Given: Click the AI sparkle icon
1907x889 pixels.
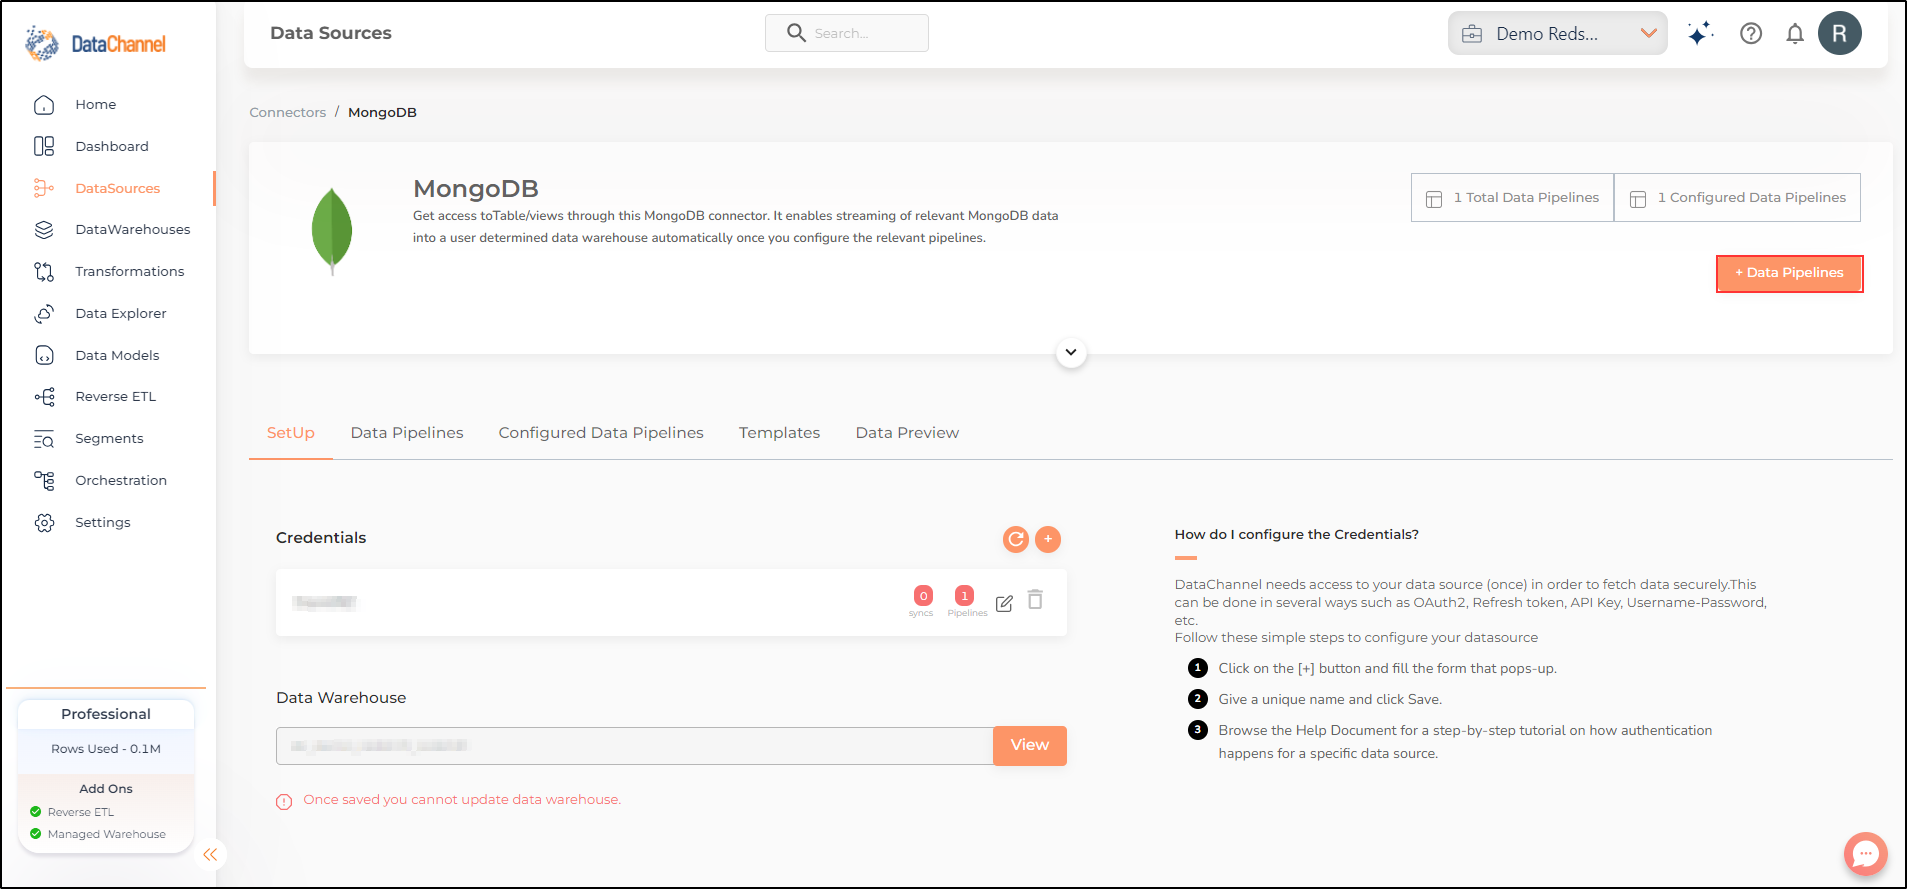Looking at the screenshot, I should tap(1700, 33).
